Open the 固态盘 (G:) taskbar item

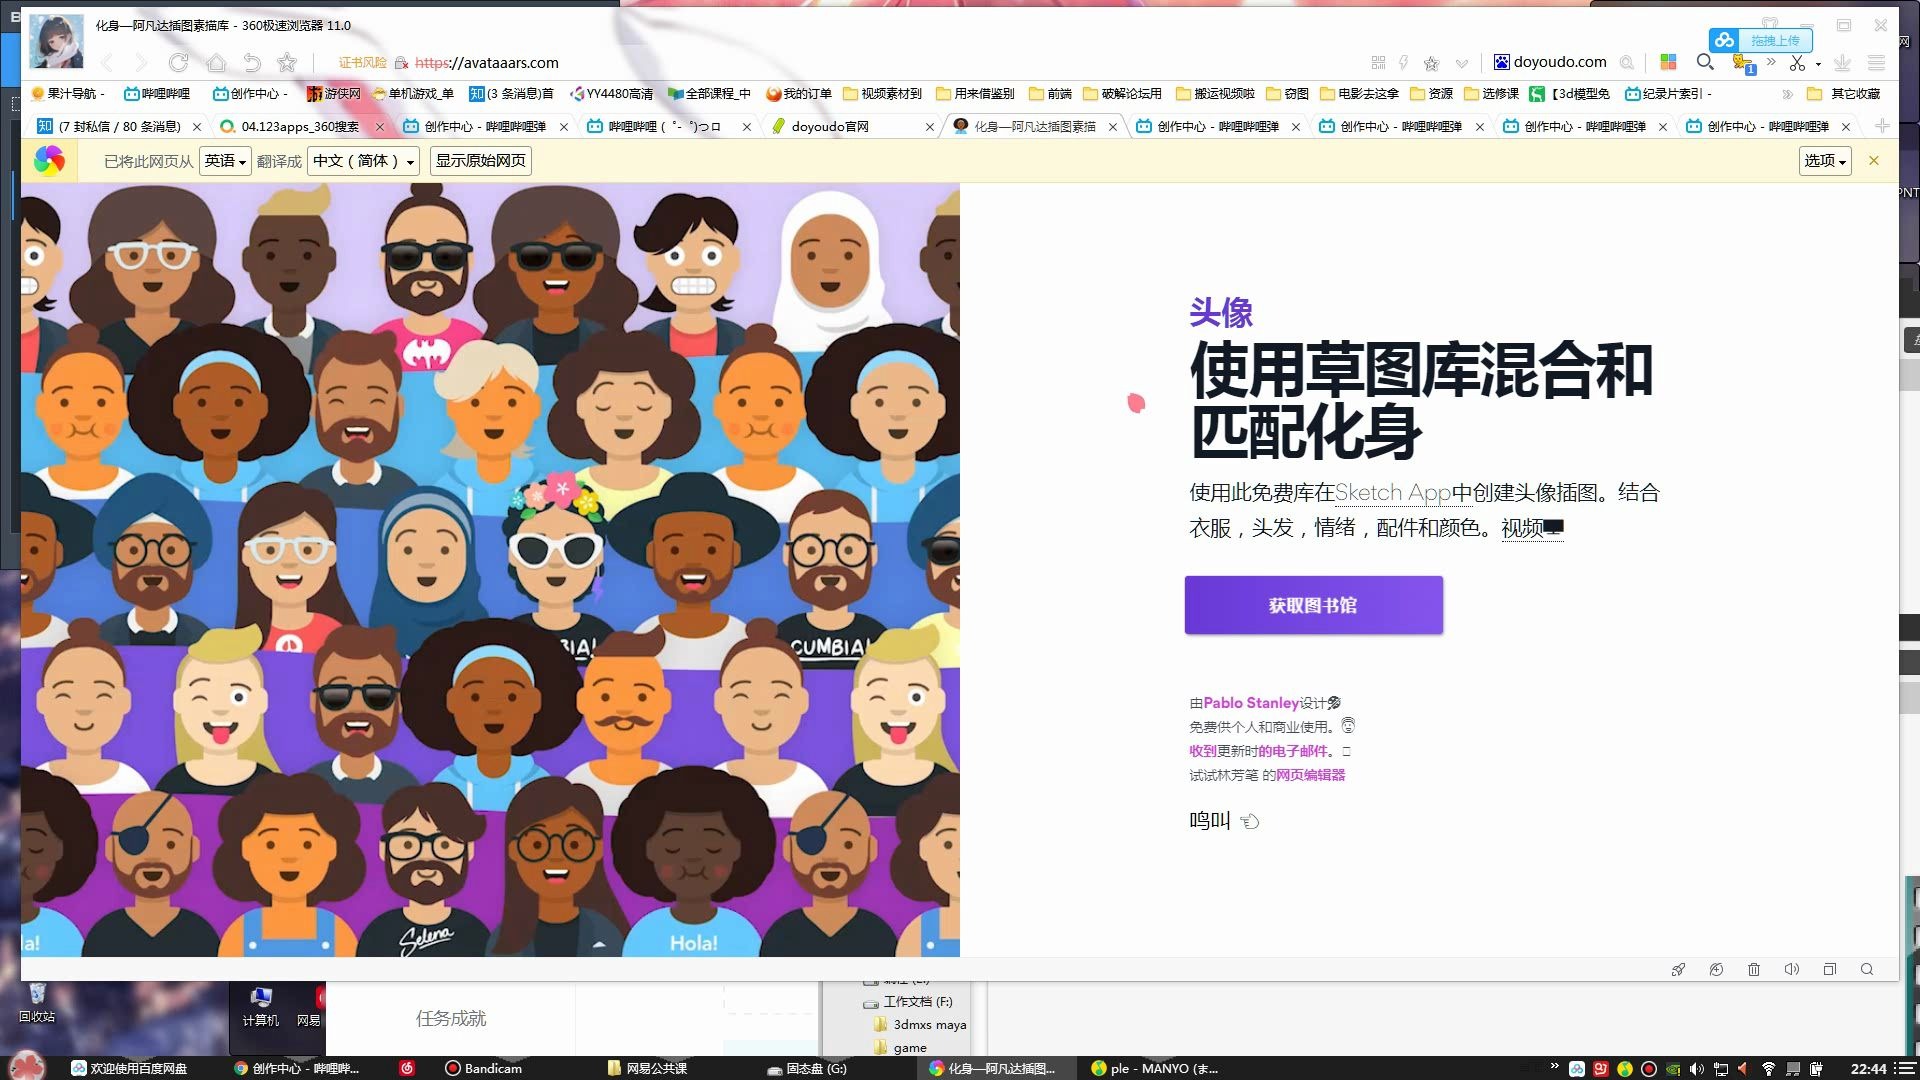tap(807, 1068)
